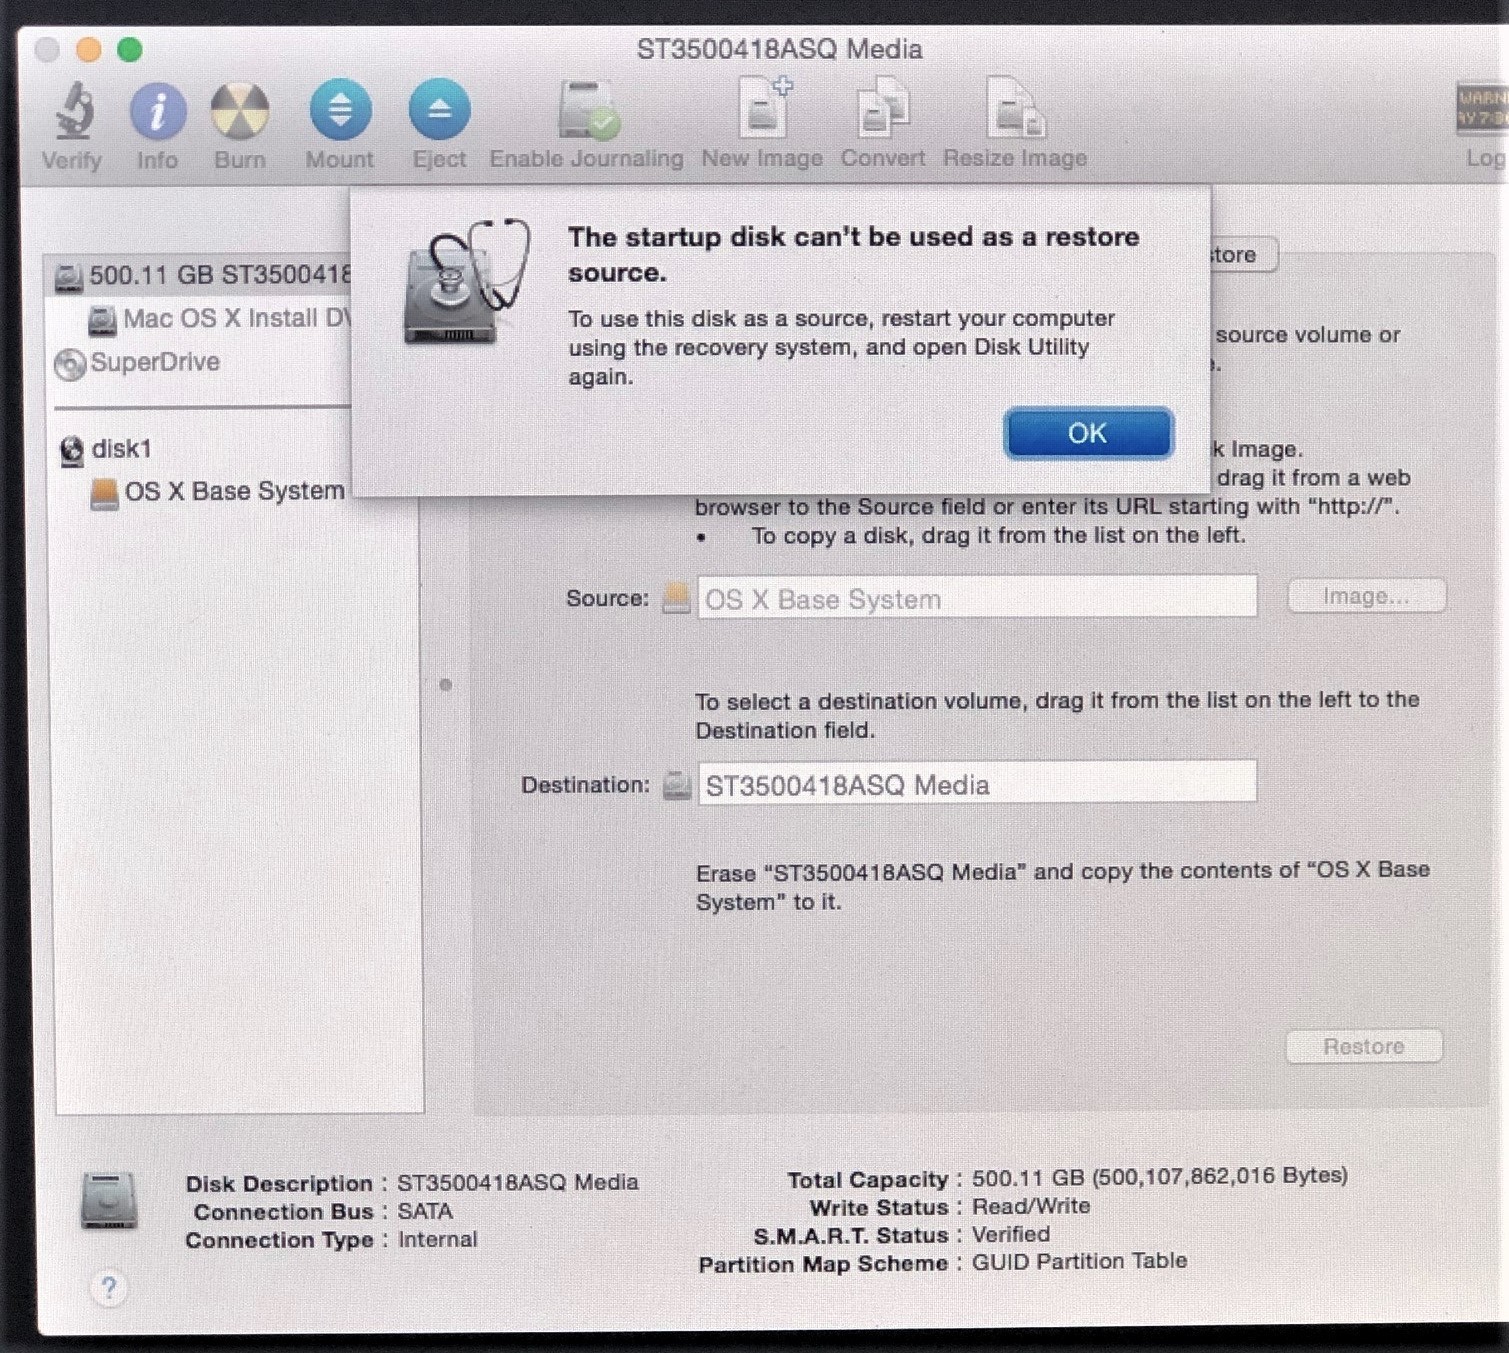Select OS X Base System volume in sidebar

pos(218,492)
